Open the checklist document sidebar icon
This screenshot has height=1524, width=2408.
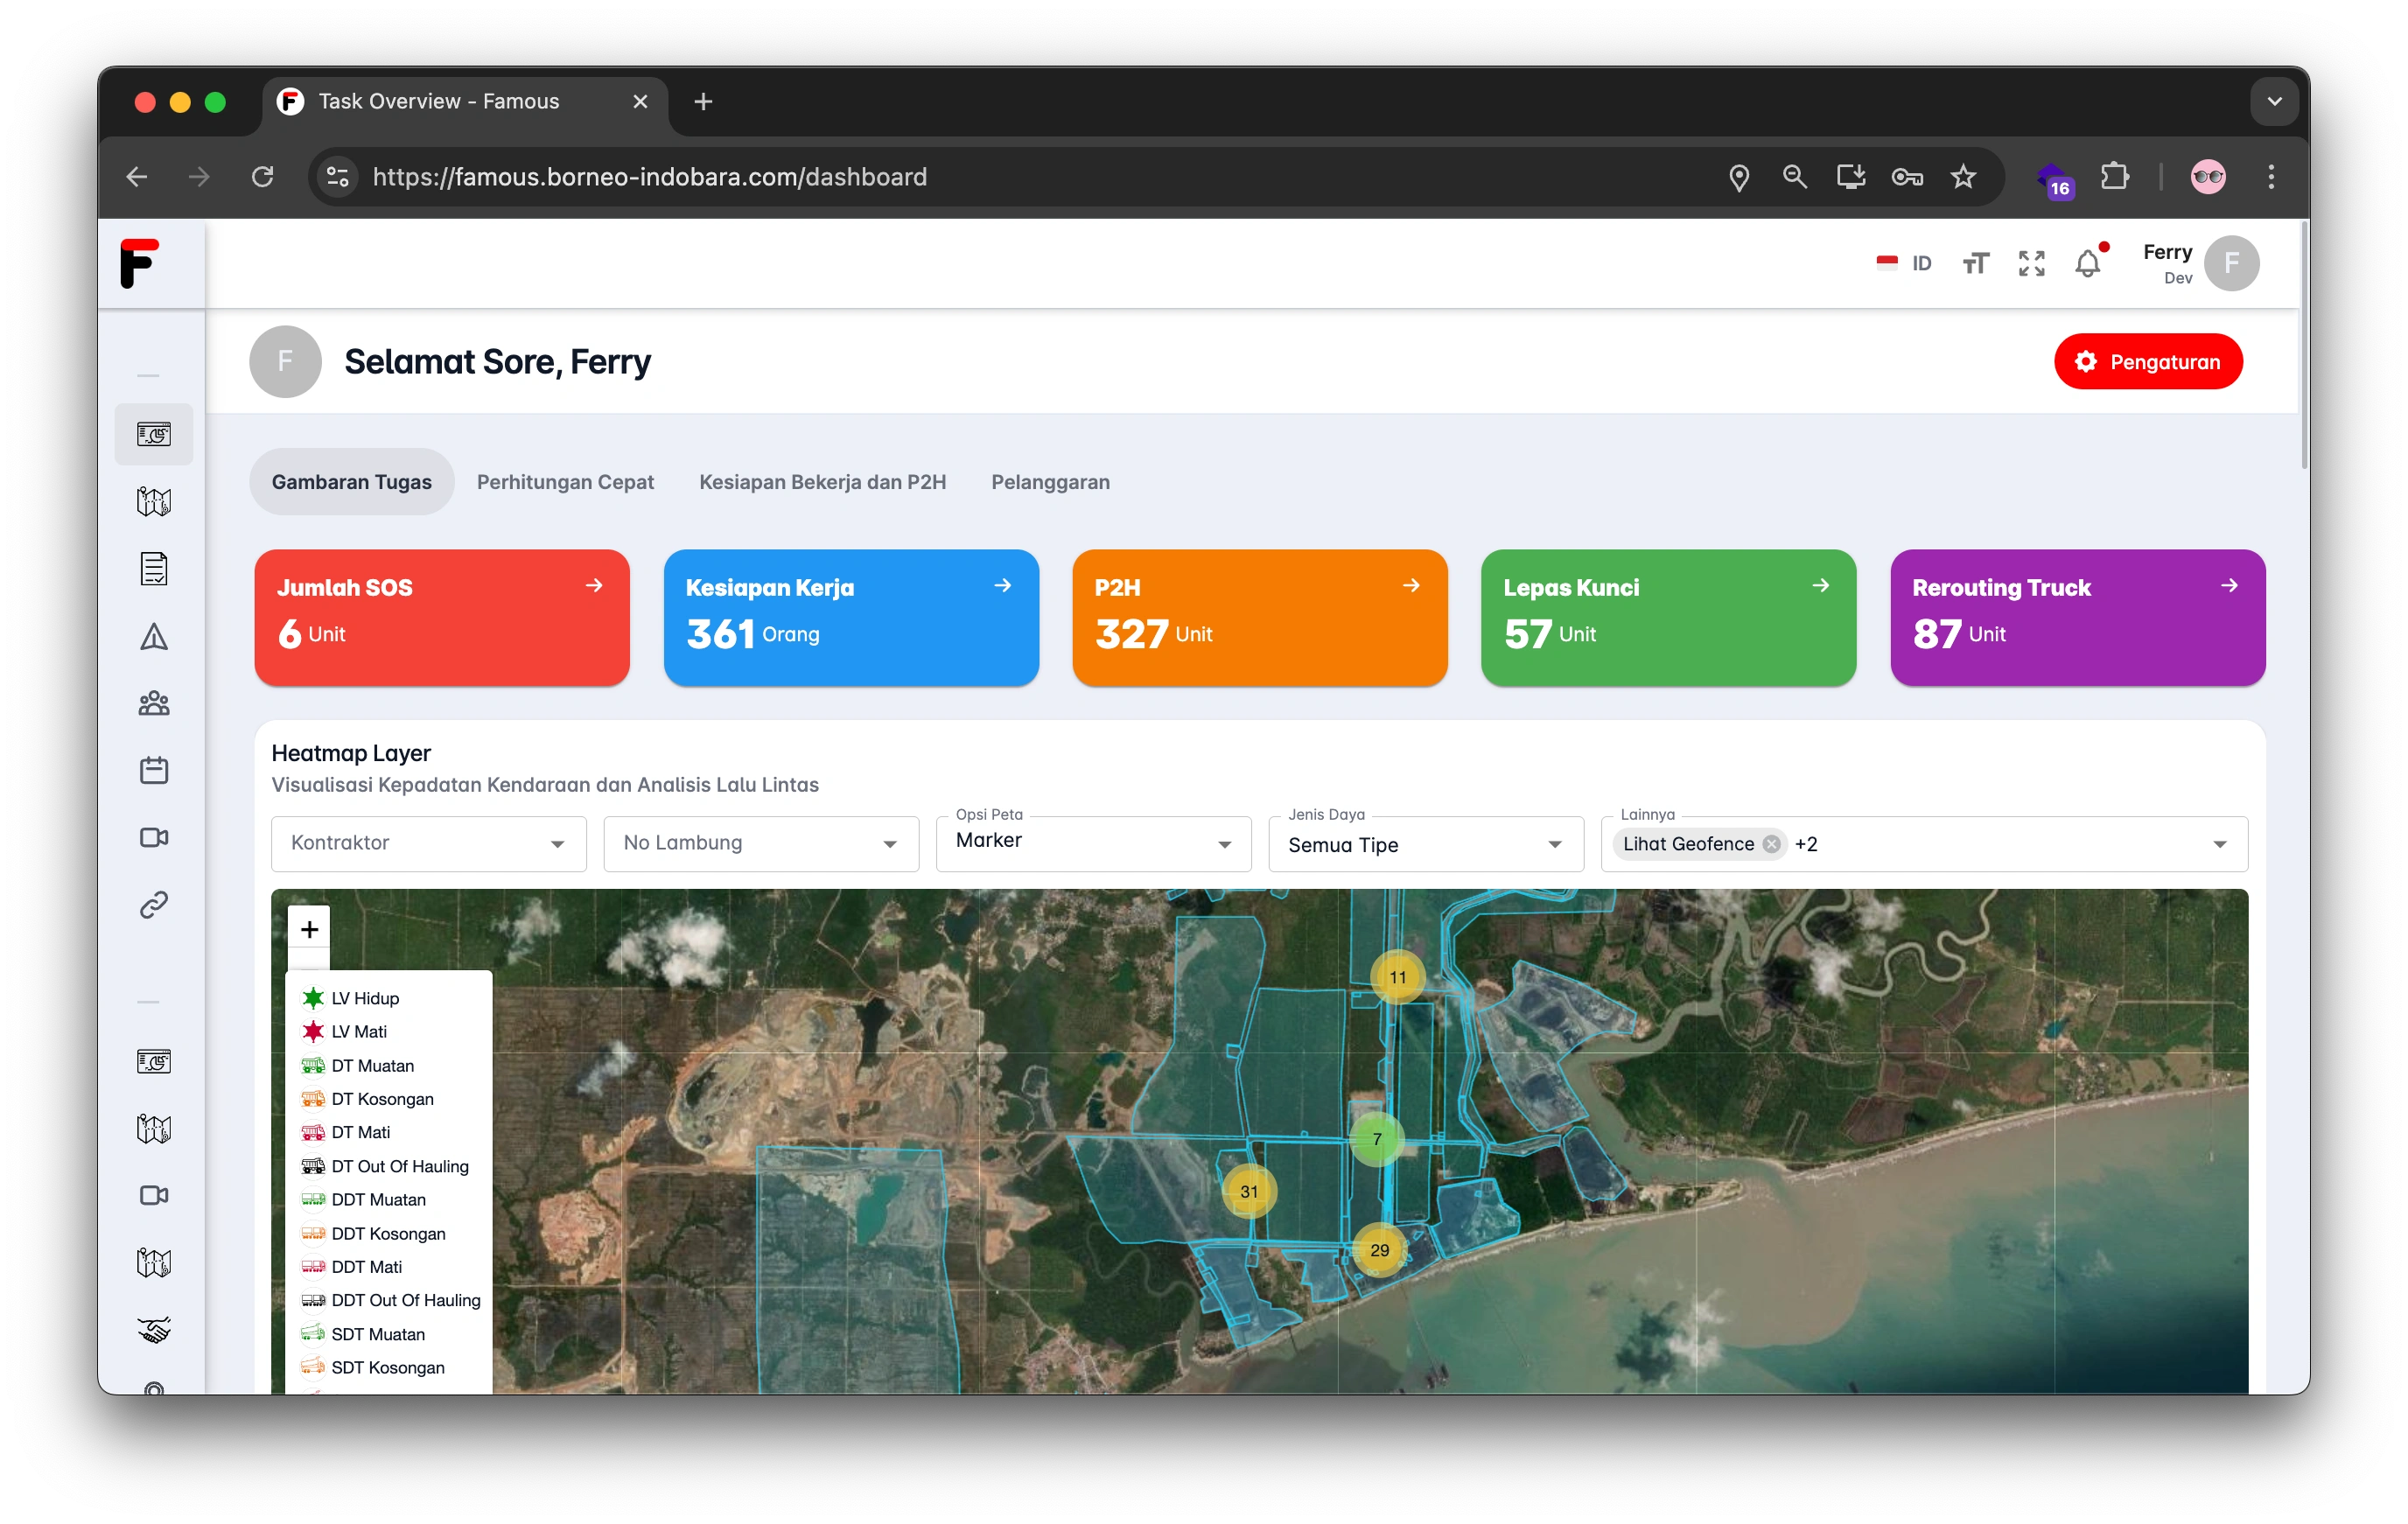154,568
